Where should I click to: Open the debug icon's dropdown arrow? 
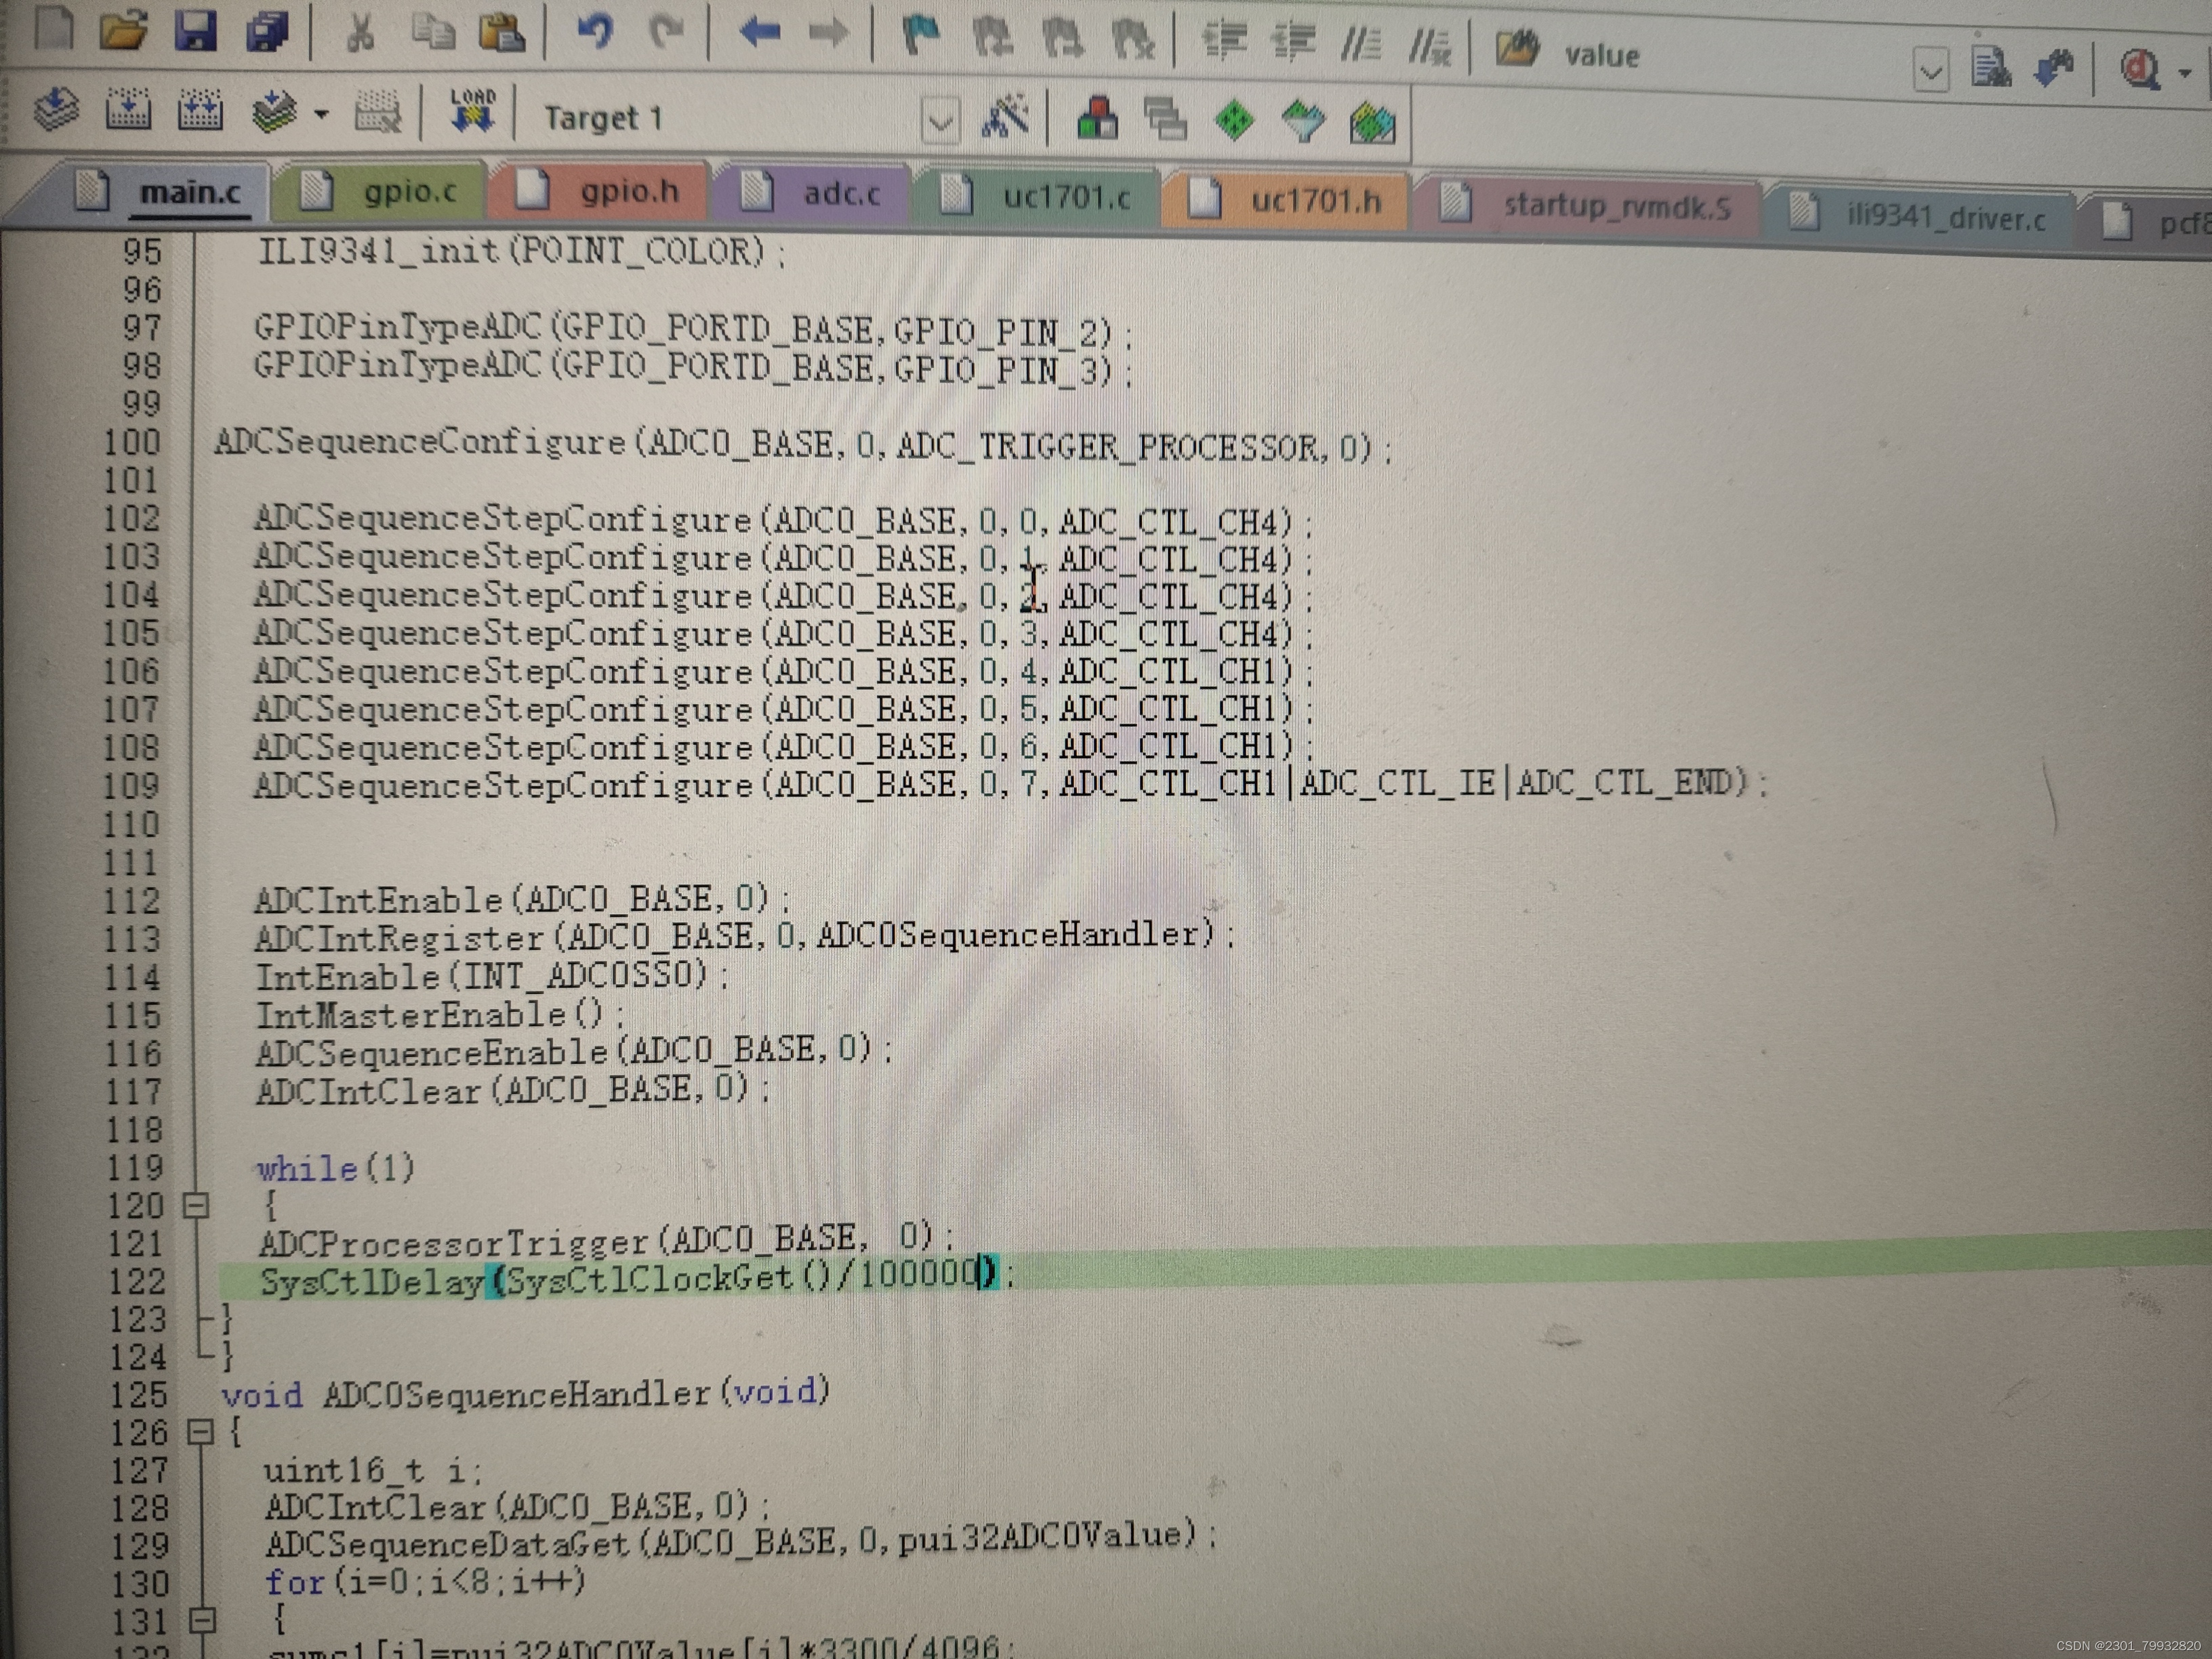pyautogui.click(x=2185, y=73)
